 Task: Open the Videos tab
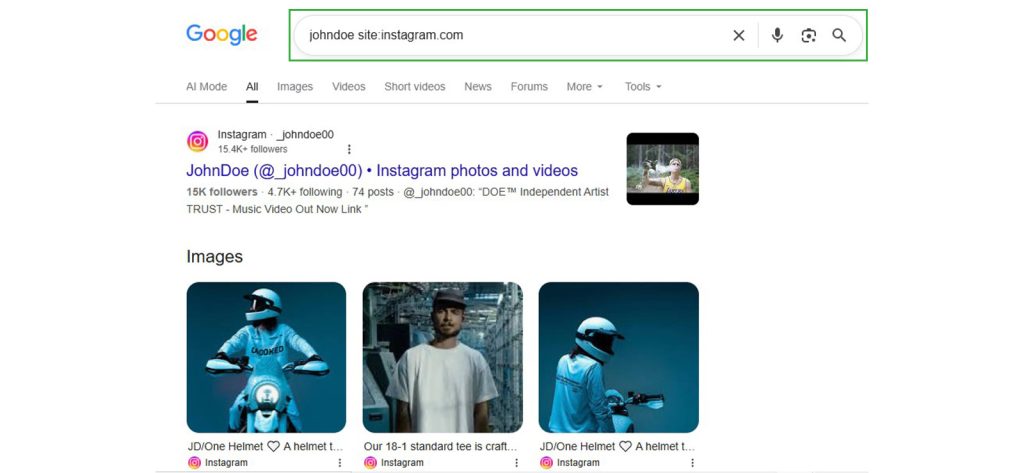click(x=349, y=86)
